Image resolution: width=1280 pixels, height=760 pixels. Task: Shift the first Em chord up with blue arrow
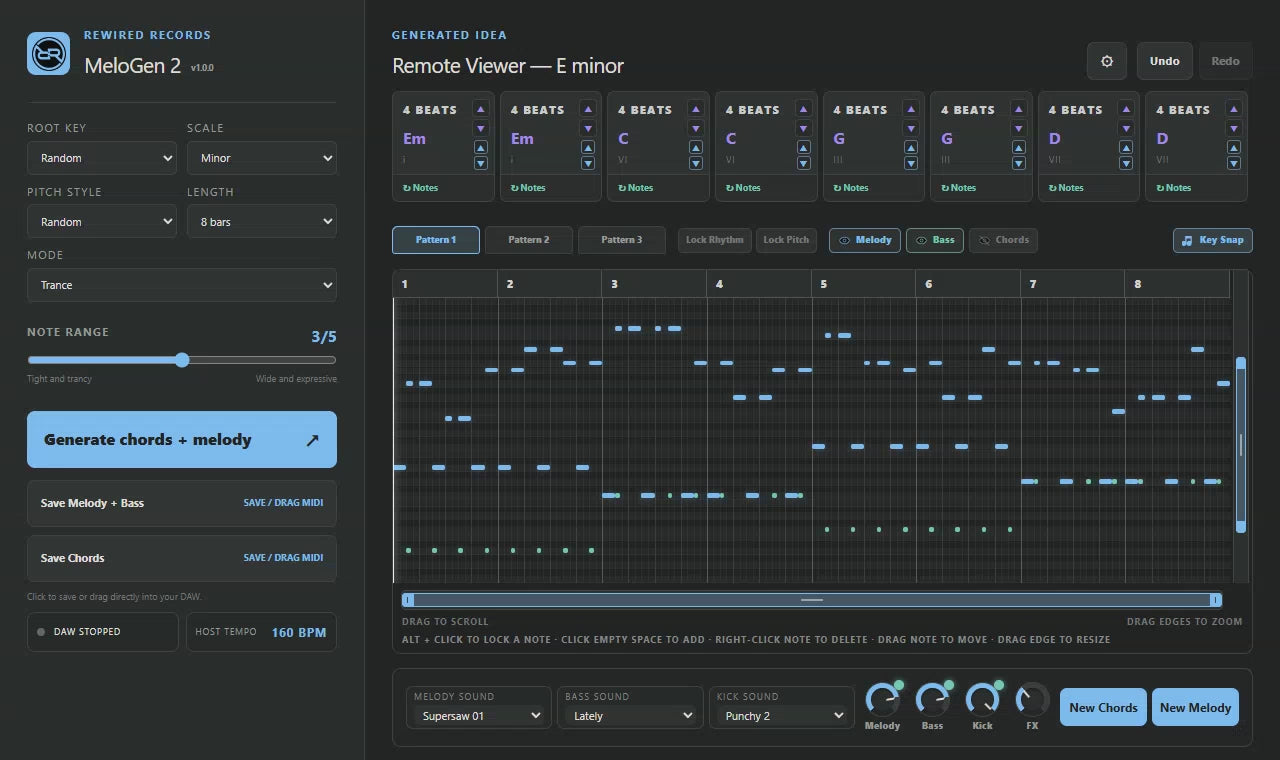(481, 147)
